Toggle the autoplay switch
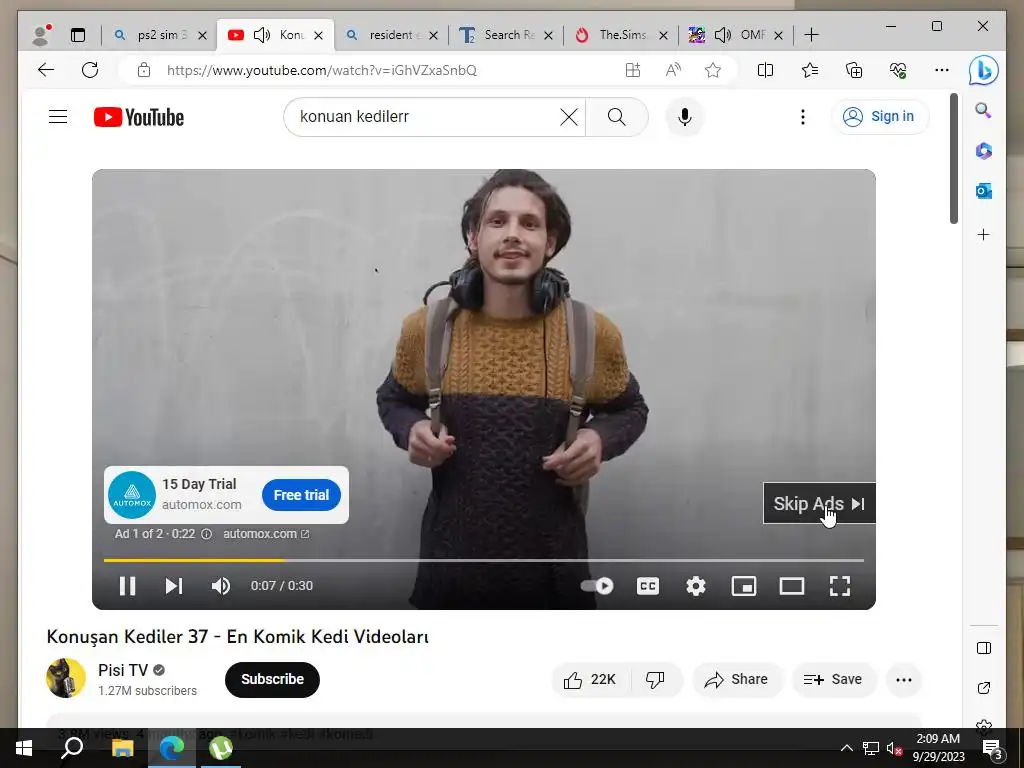The width and height of the screenshot is (1024, 768). (x=597, y=586)
